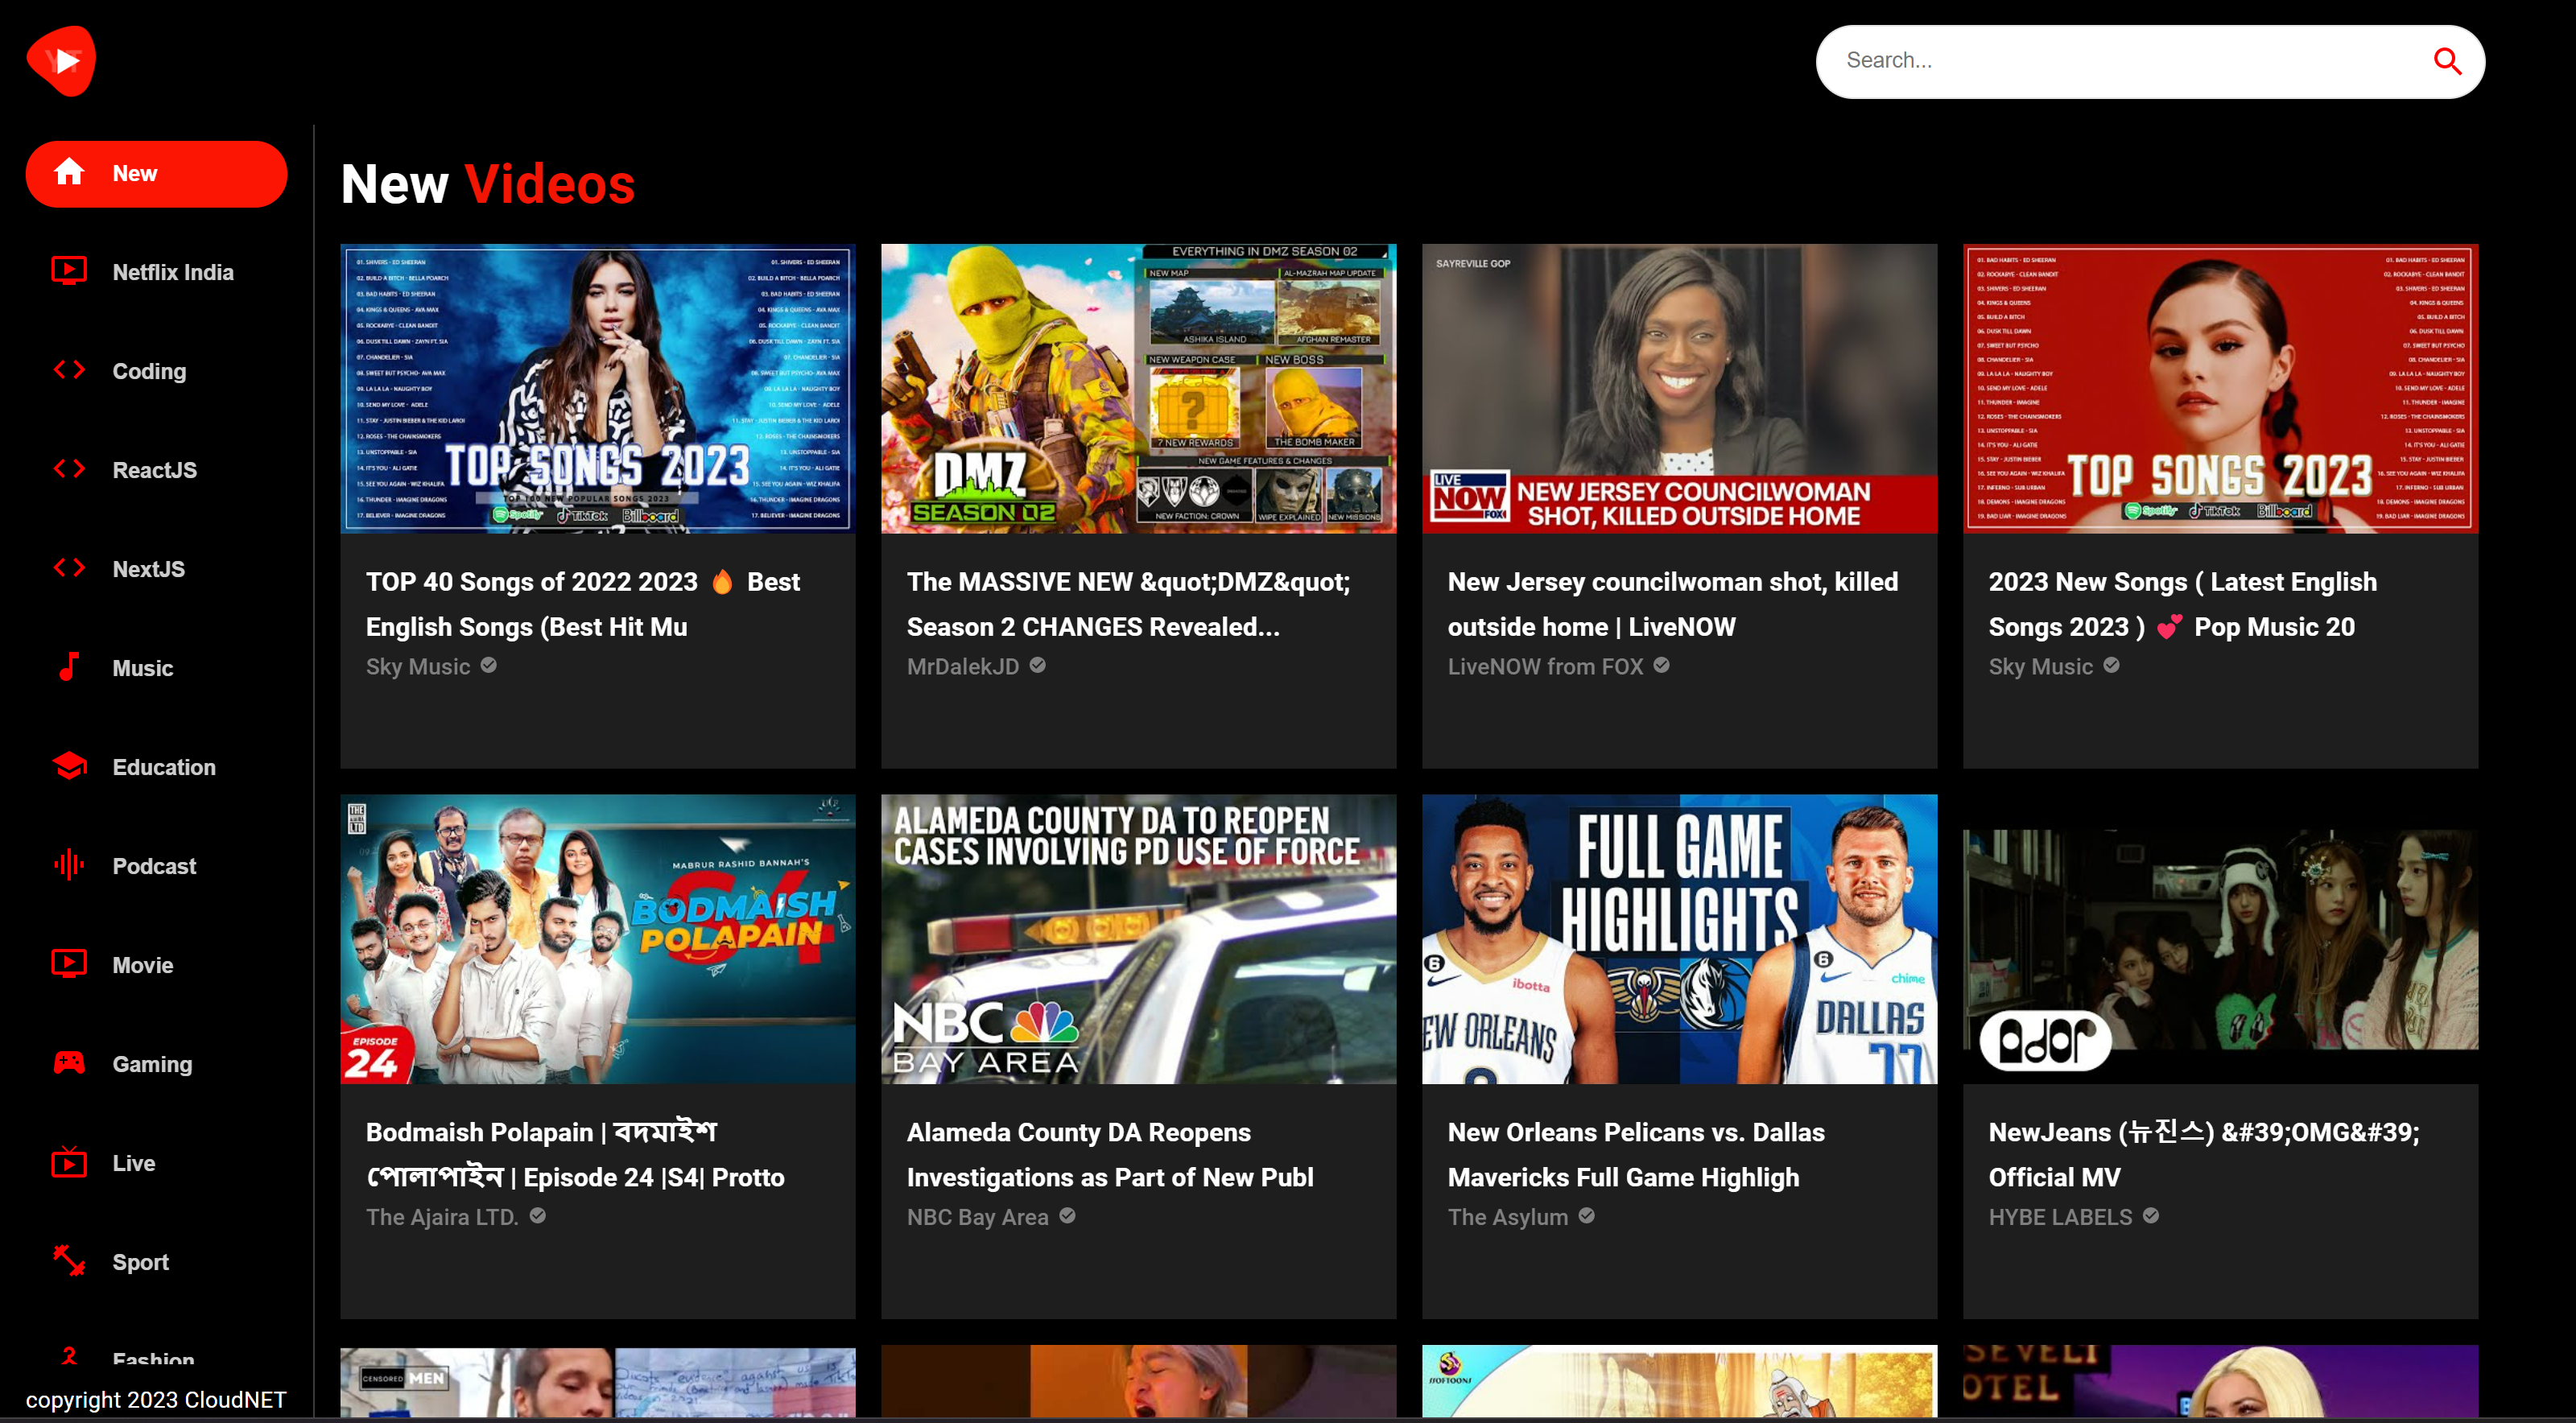
Task: Click the Education graduation cap icon
Action: pos(69,766)
